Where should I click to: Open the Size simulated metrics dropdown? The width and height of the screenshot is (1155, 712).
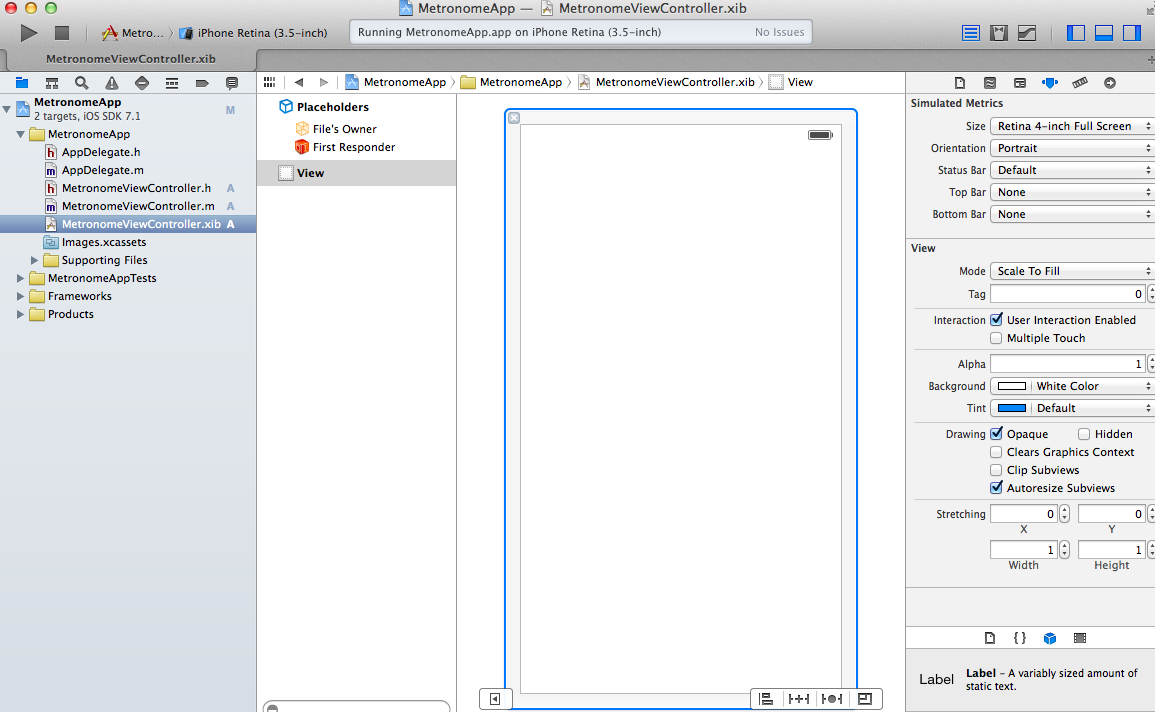pos(1072,126)
